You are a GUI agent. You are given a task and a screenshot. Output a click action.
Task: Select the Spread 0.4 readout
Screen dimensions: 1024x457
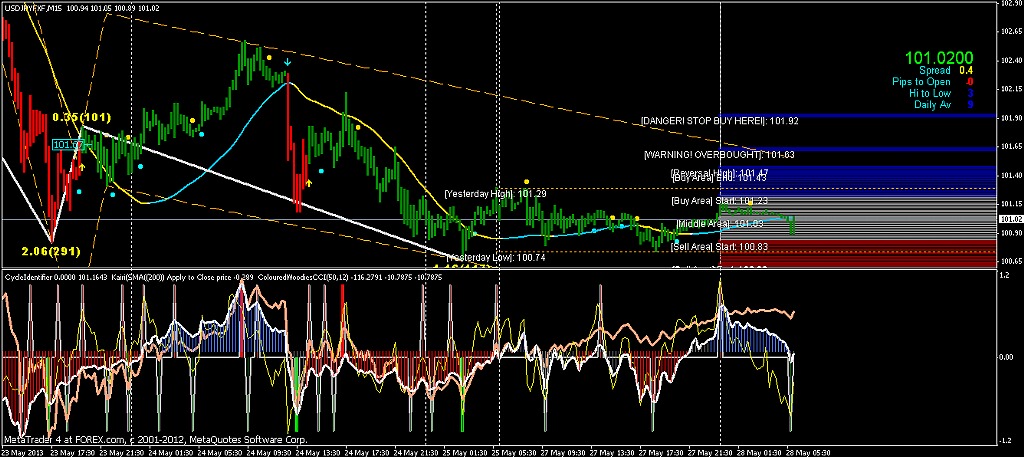tap(944, 70)
